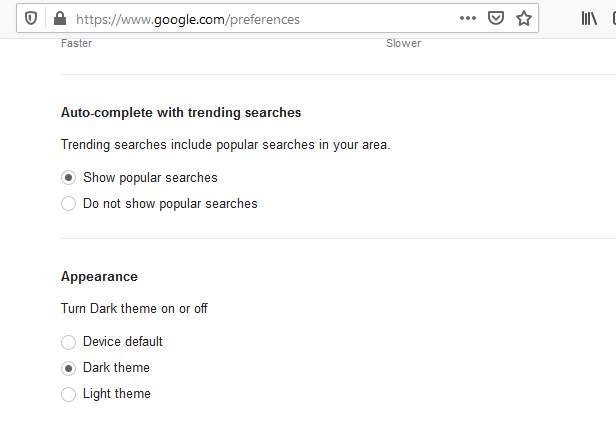This screenshot has height=426, width=616.
Task: Open the Library bookshelf icon
Action: pyautogui.click(x=589, y=18)
